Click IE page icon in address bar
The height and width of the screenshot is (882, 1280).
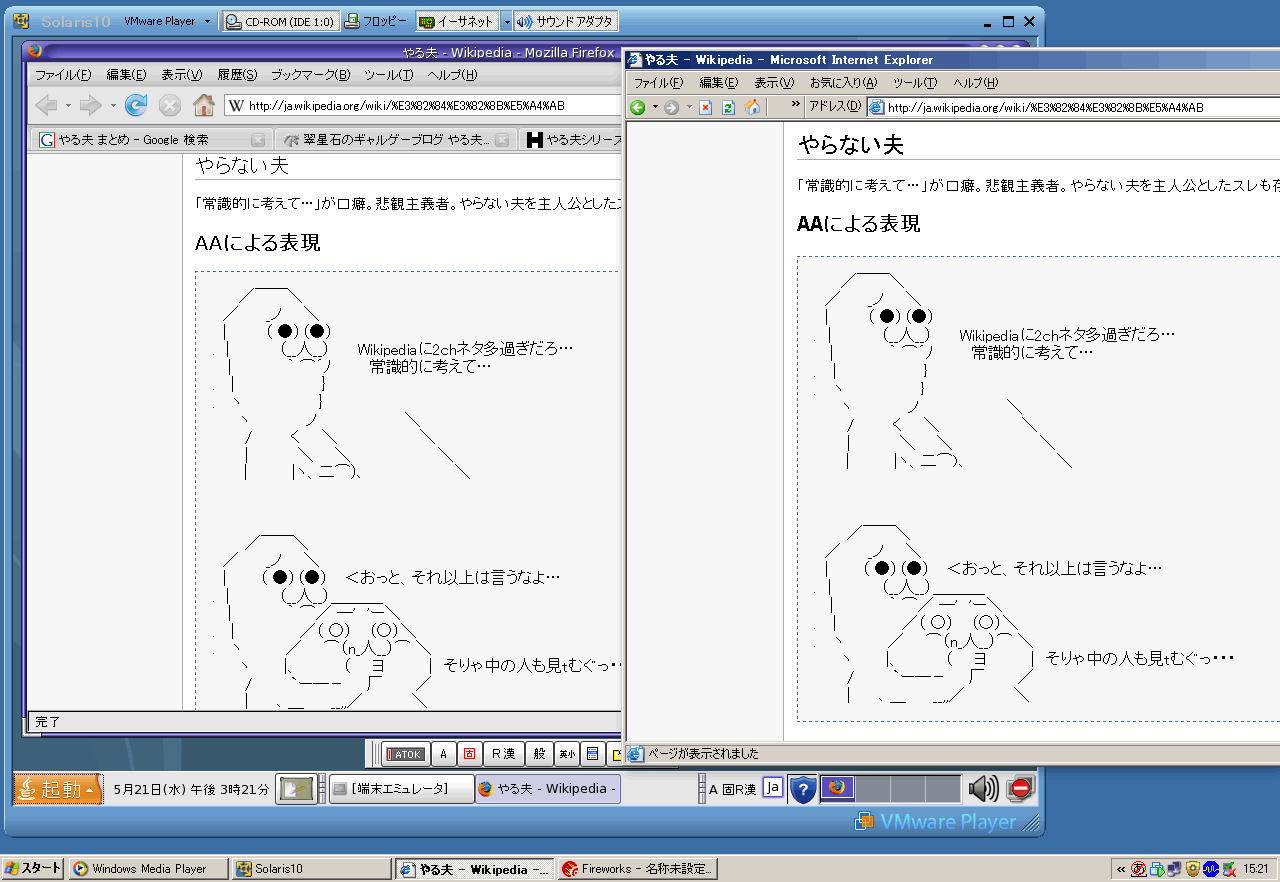pyautogui.click(x=876, y=107)
